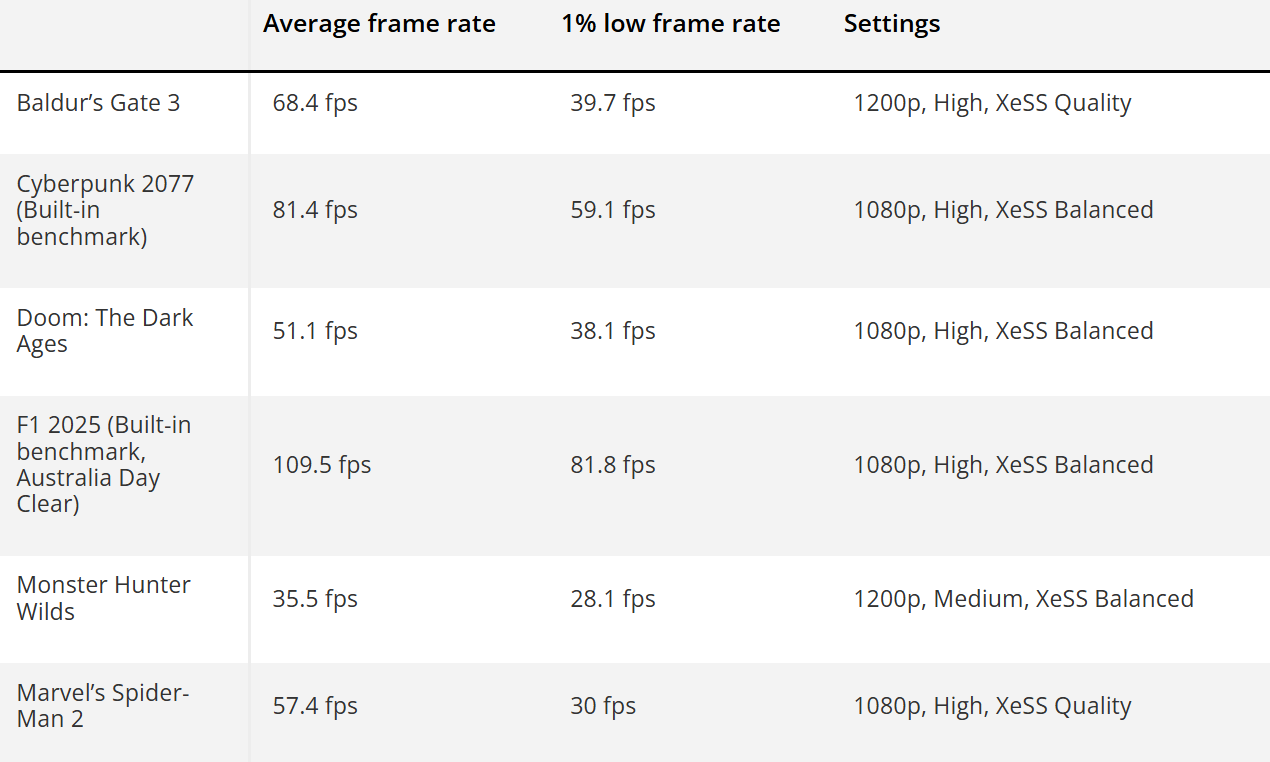Select the Baldur's Gate 3 row label
Screen dimensions: 1270x762
pos(99,103)
